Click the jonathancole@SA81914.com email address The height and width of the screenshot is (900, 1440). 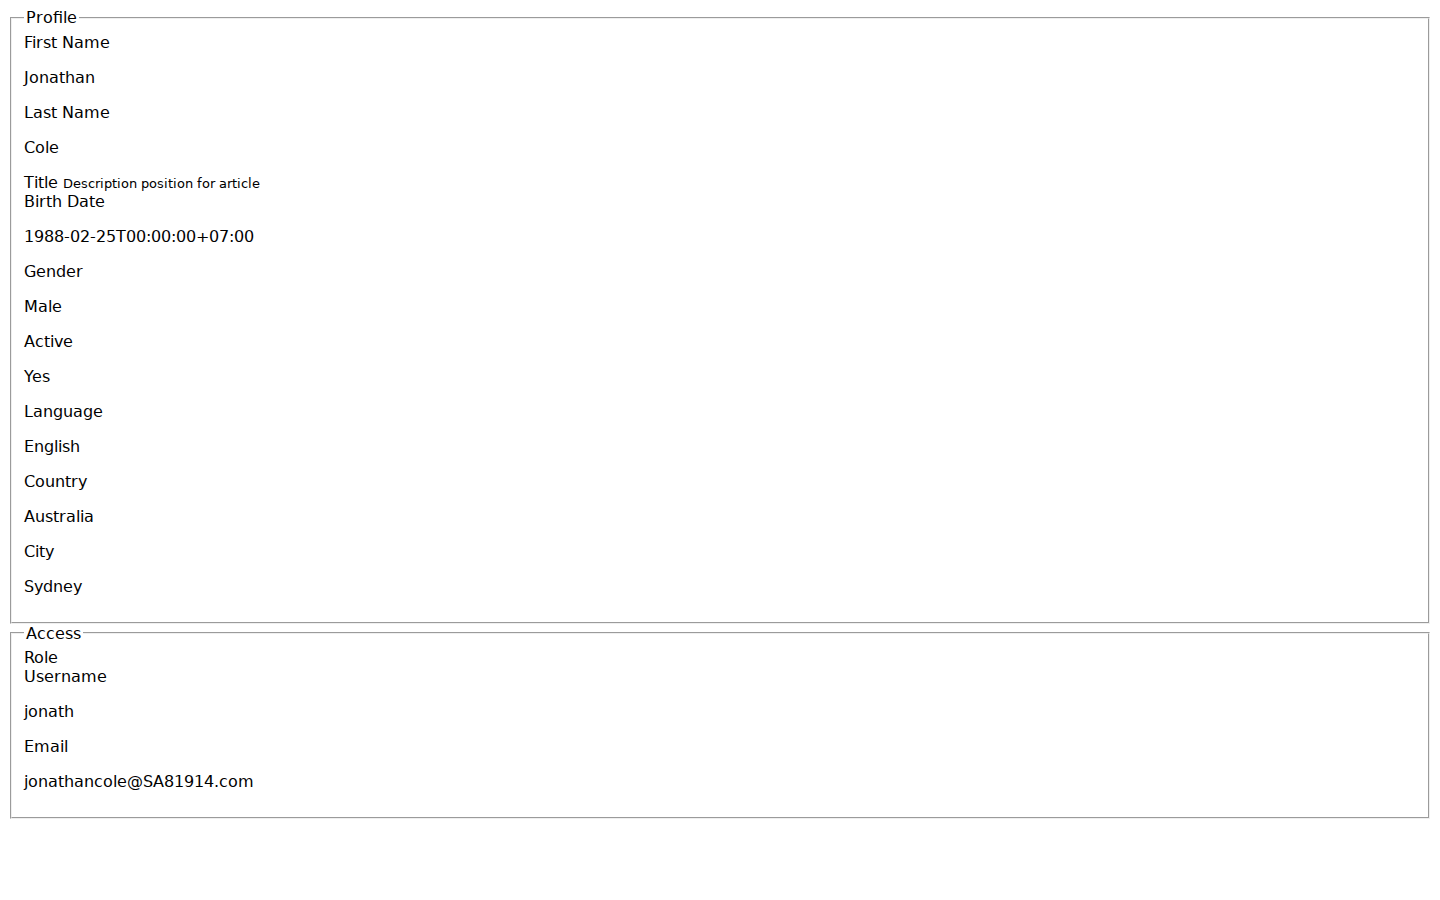(139, 781)
